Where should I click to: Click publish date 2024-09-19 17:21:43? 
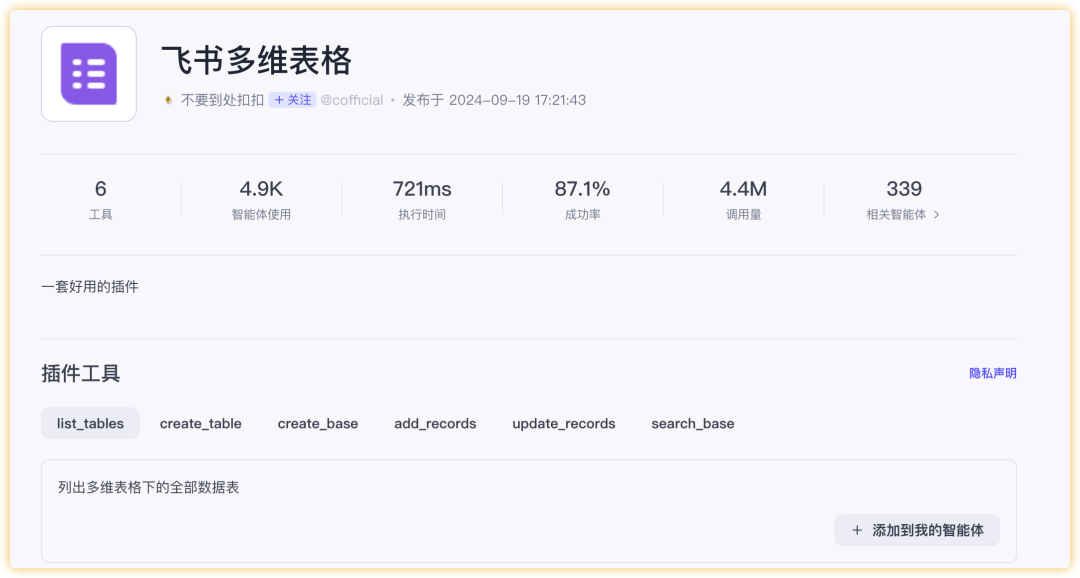(x=517, y=100)
